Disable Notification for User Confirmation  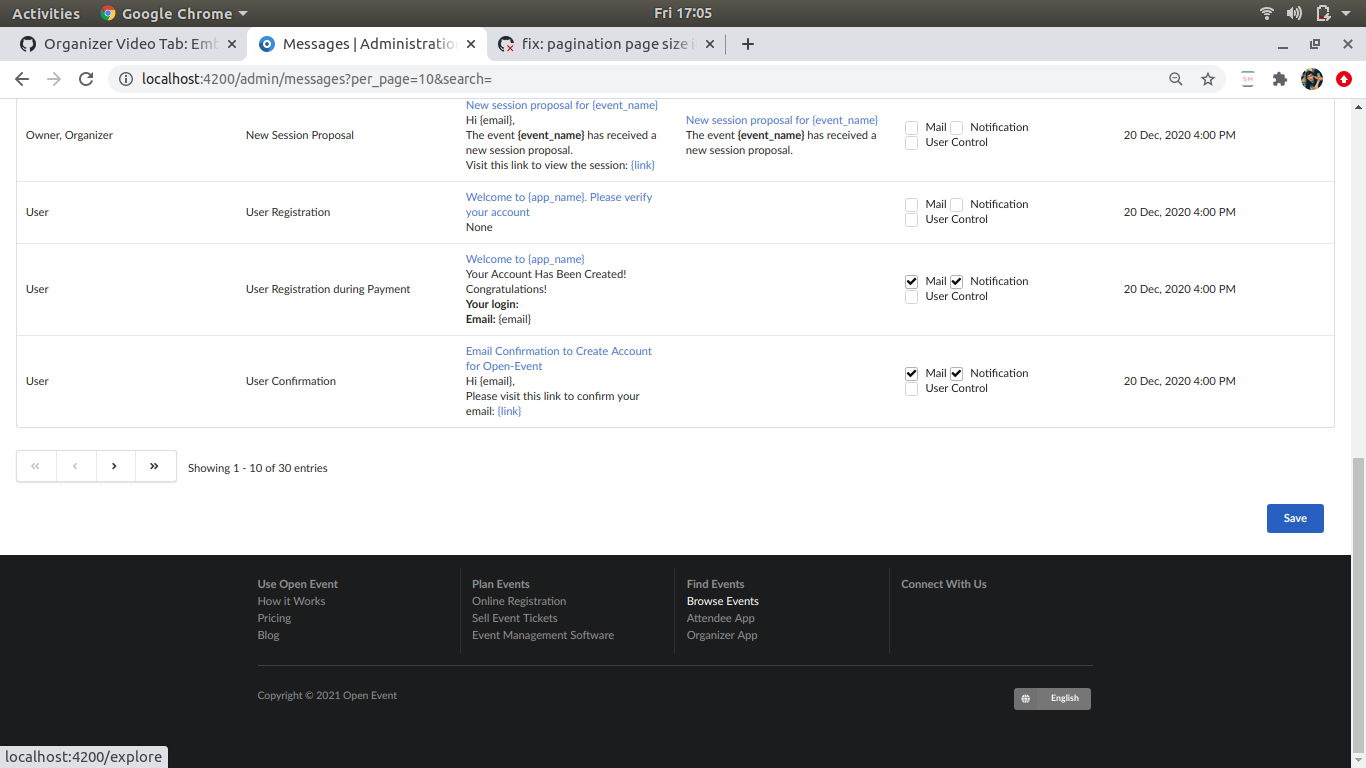tap(956, 373)
